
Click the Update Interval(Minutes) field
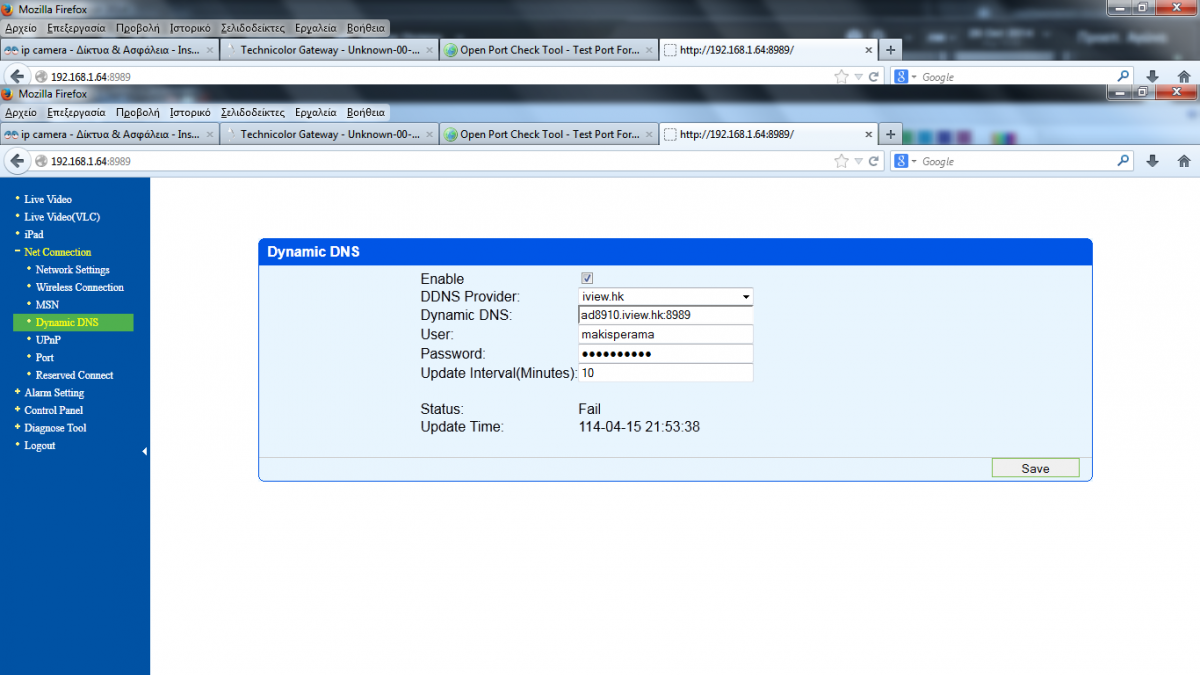tap(666, 373)
